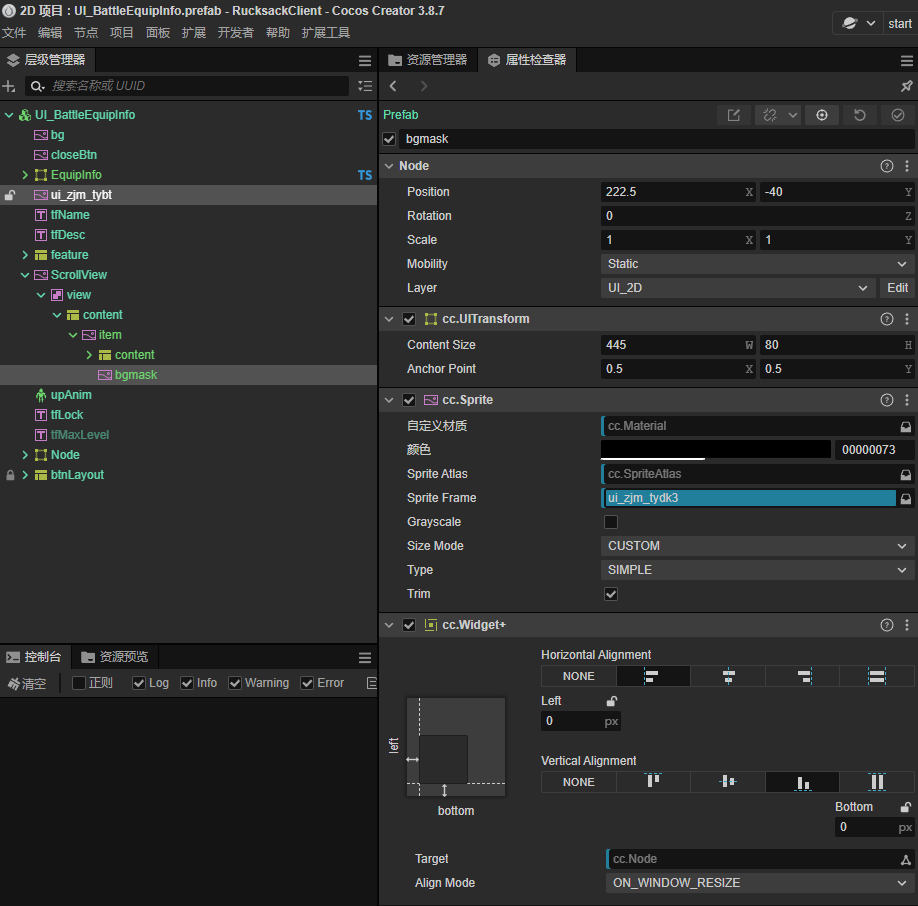Toggle the Grayscale checkbox
Viewport: 918px width, 906px height.
point(611,522)
